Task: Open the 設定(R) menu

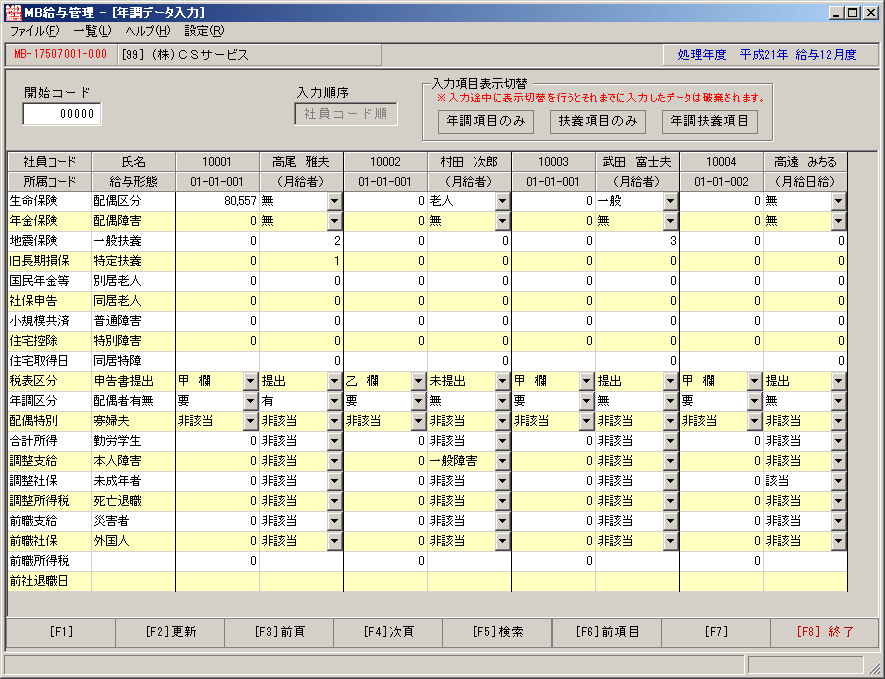Action: pyautogui.click(x=204, y=31)
